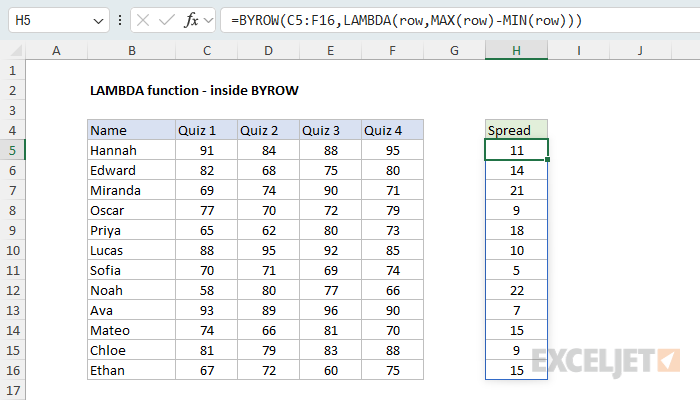This screenshot has width=700, height=400.
Task: Select column F header
Action: 392,50
